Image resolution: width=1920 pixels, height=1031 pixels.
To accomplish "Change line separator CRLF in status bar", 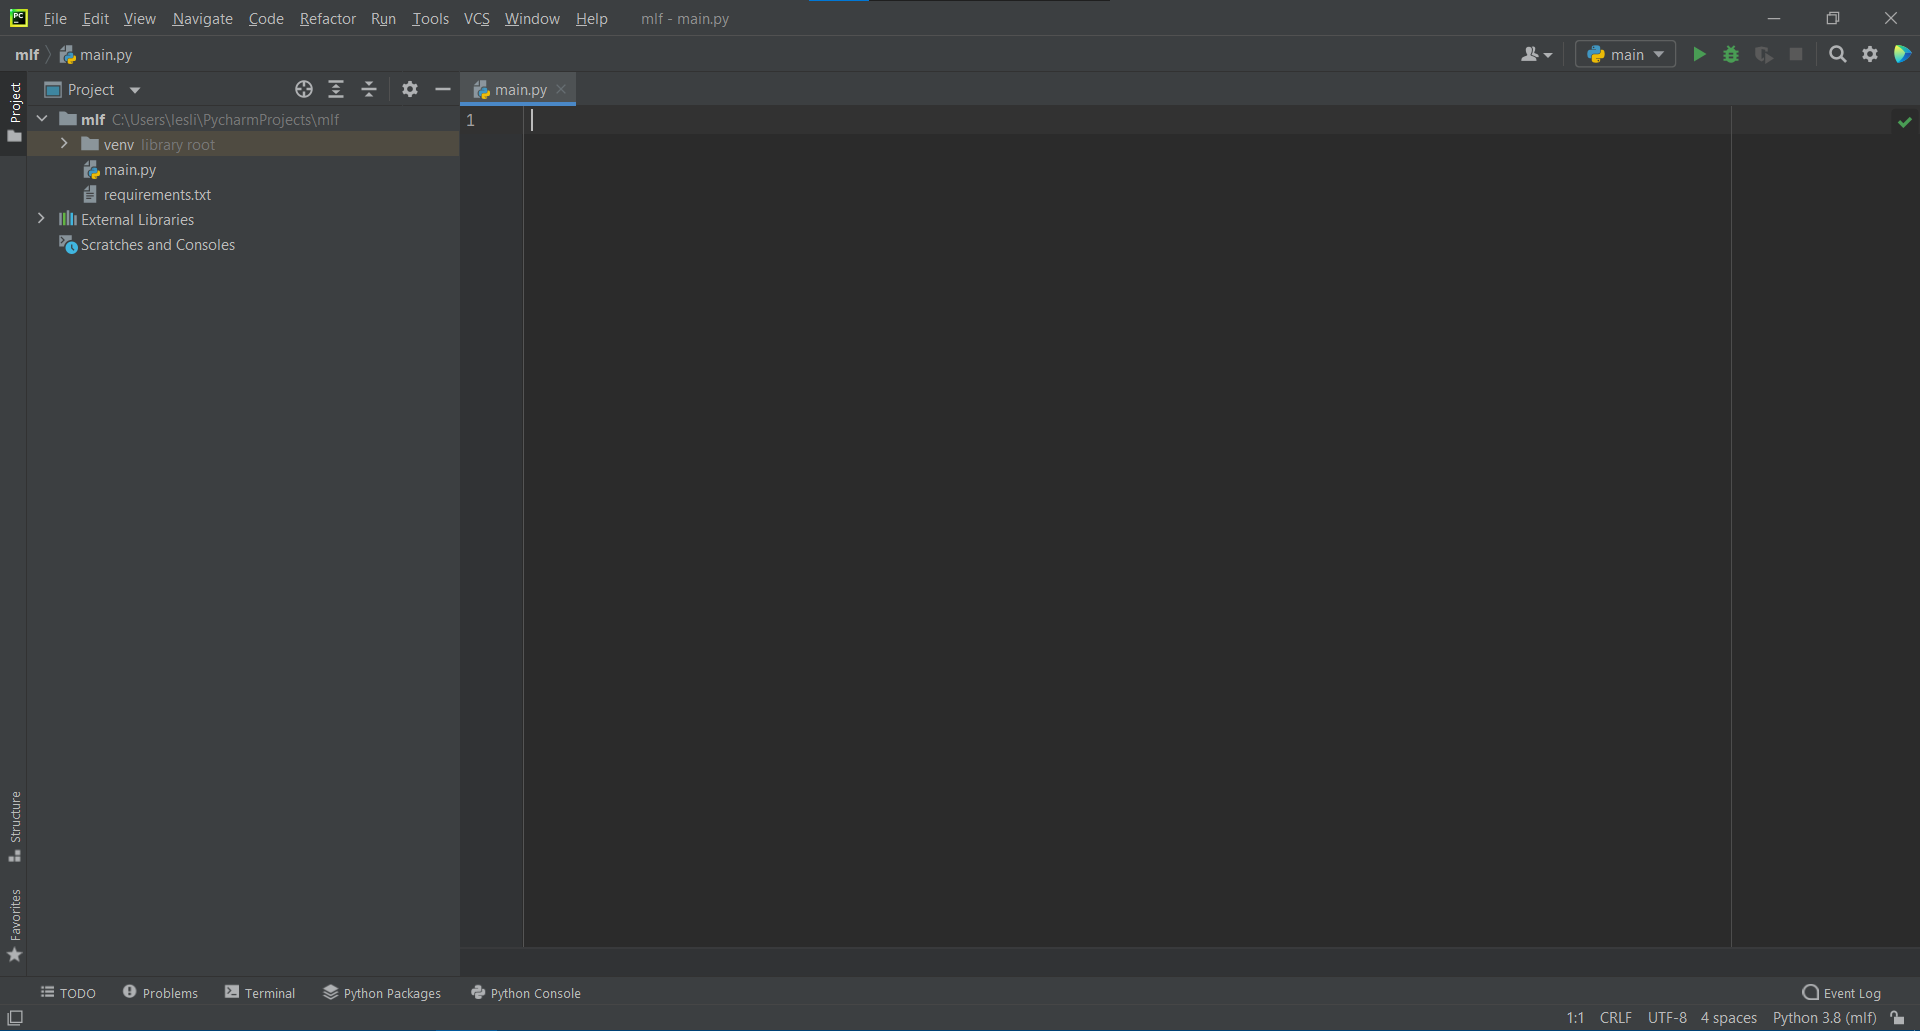I will point(1615,1018).
